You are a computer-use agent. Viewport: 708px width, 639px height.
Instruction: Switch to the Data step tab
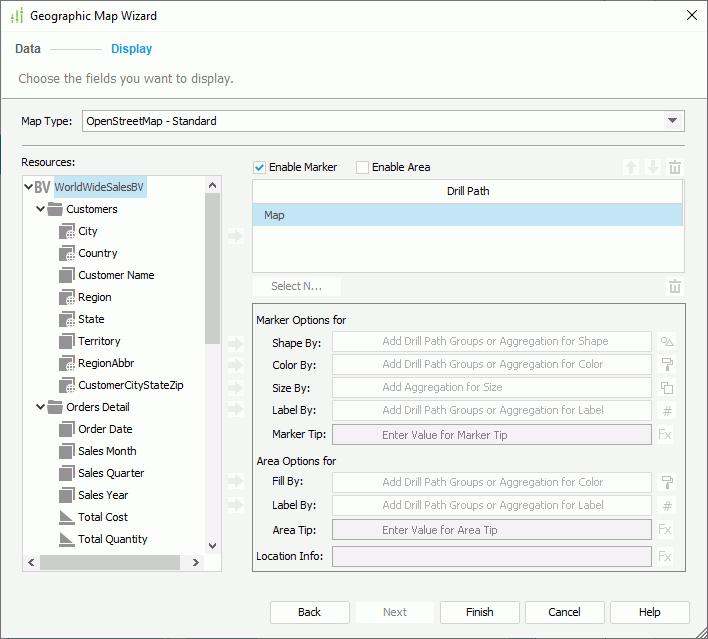click(28, 48)
